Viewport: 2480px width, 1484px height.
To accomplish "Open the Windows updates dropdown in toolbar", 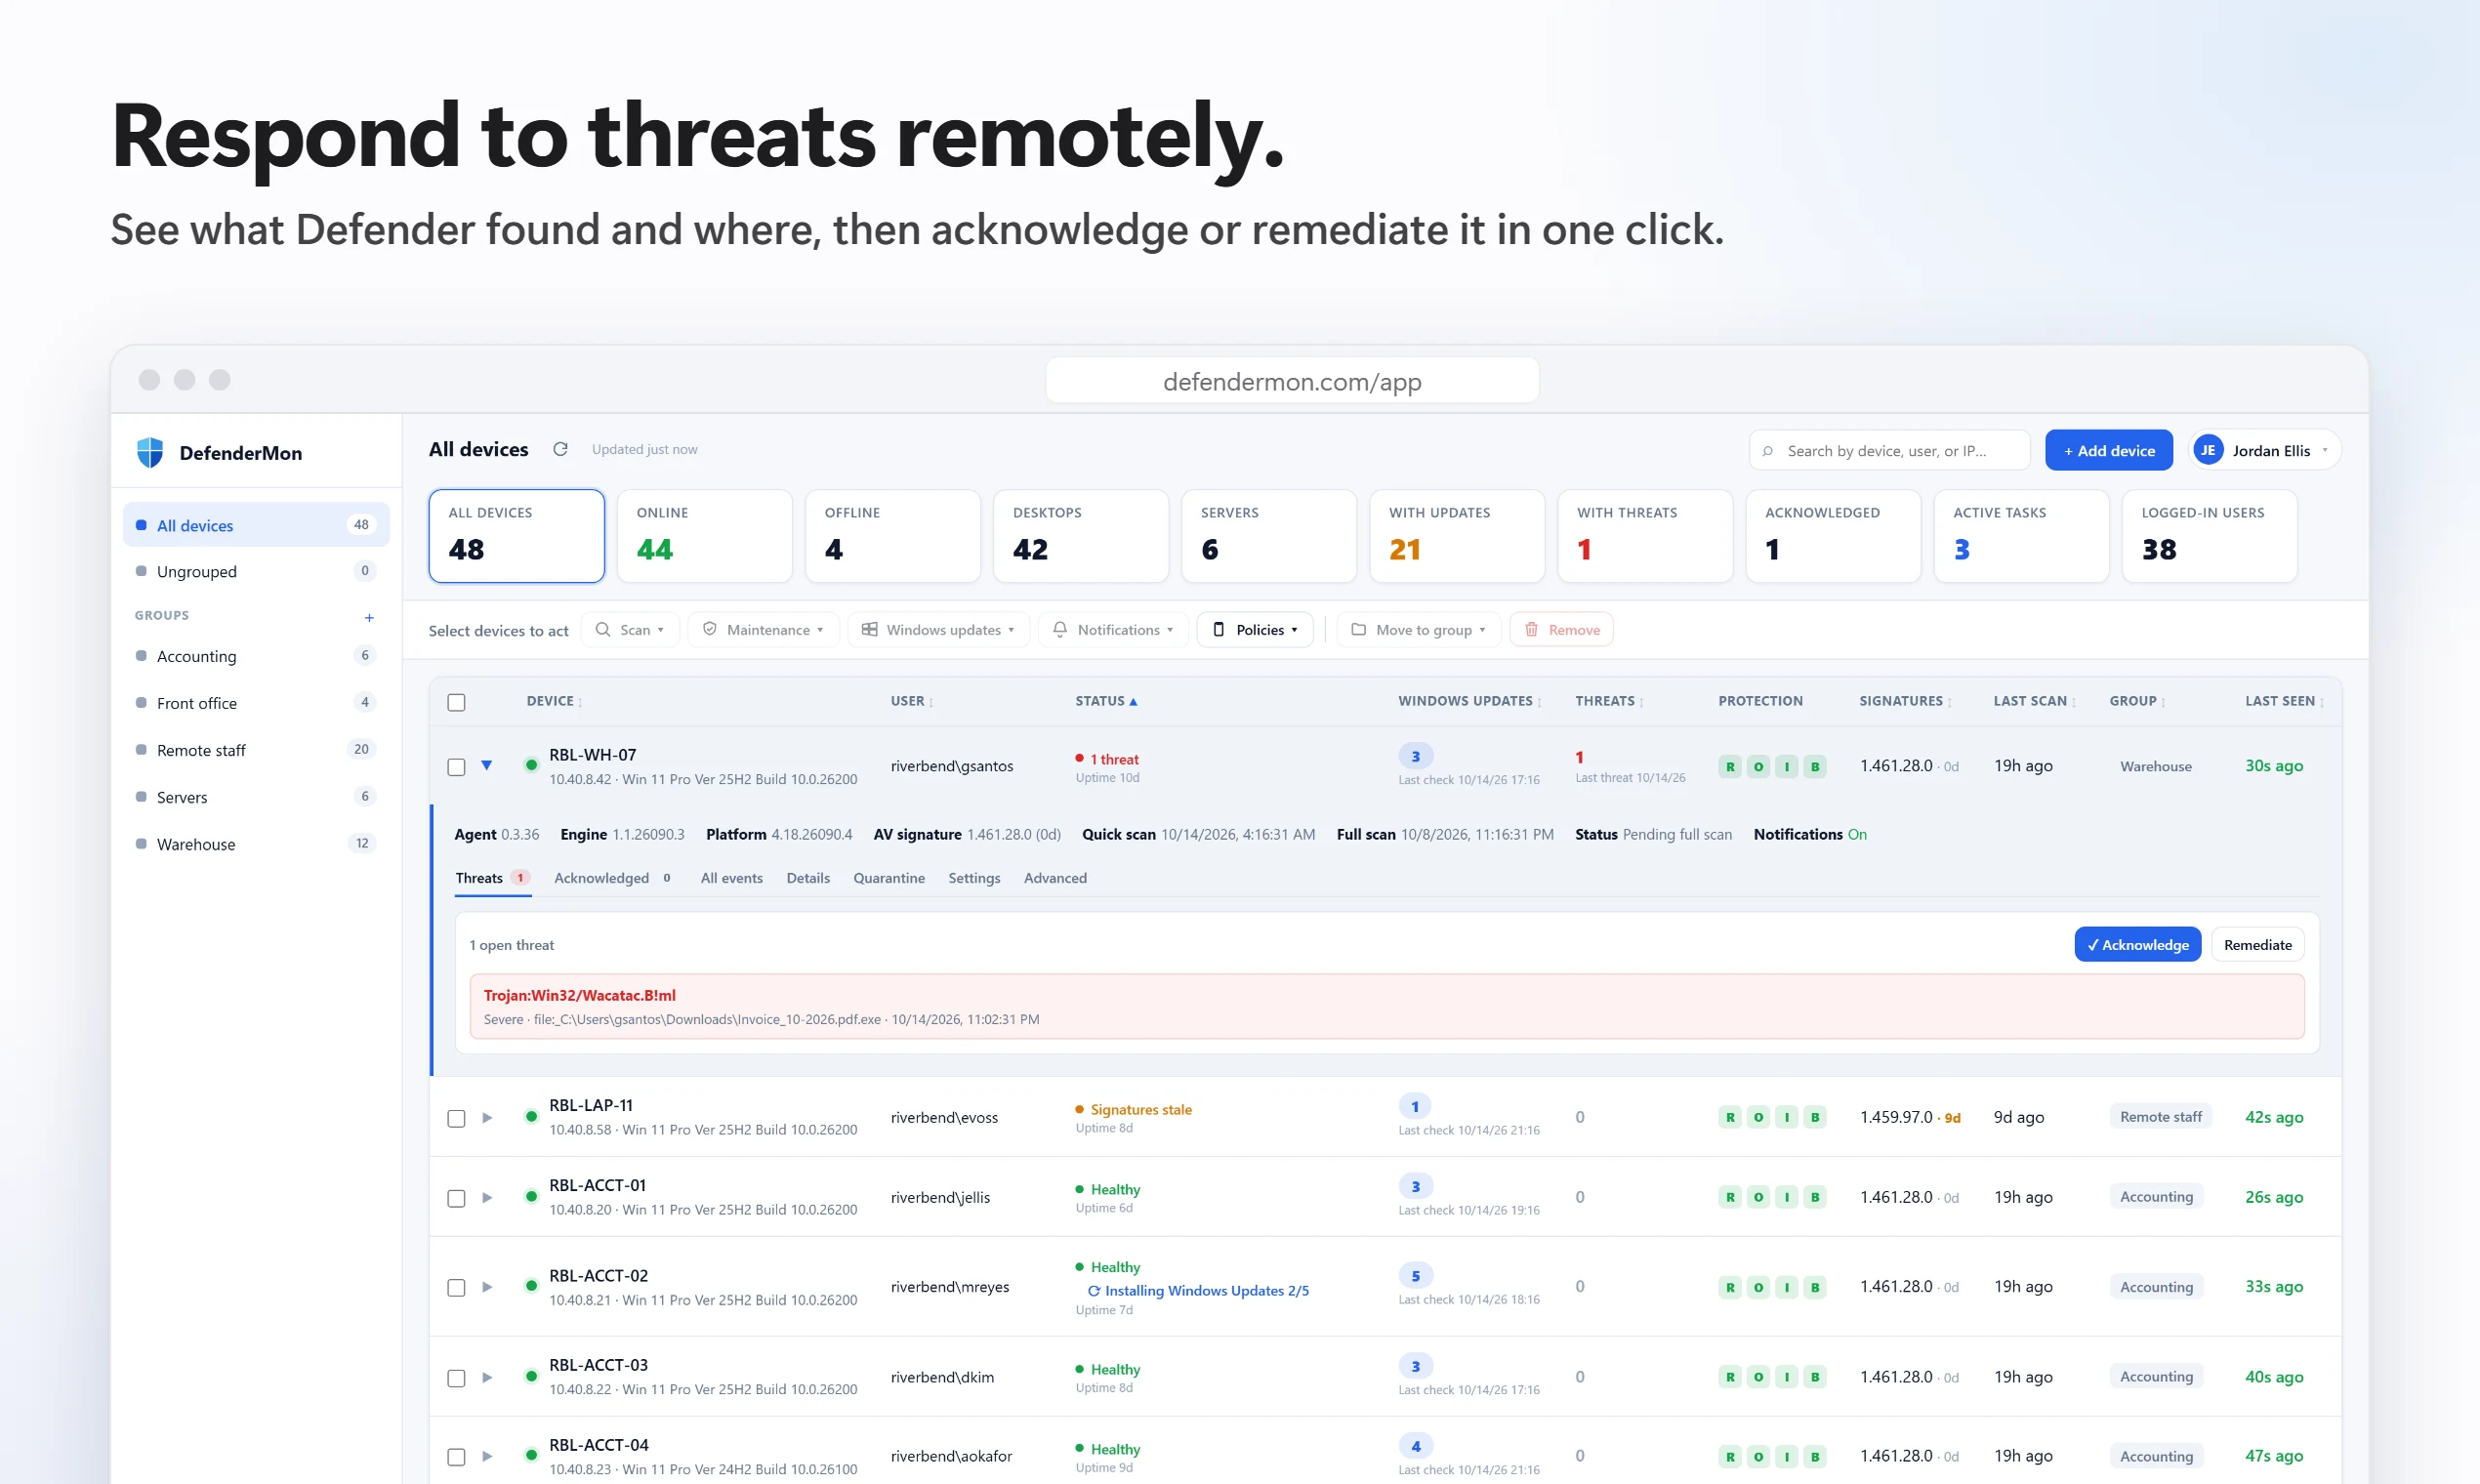I will [x=938, y=629].
